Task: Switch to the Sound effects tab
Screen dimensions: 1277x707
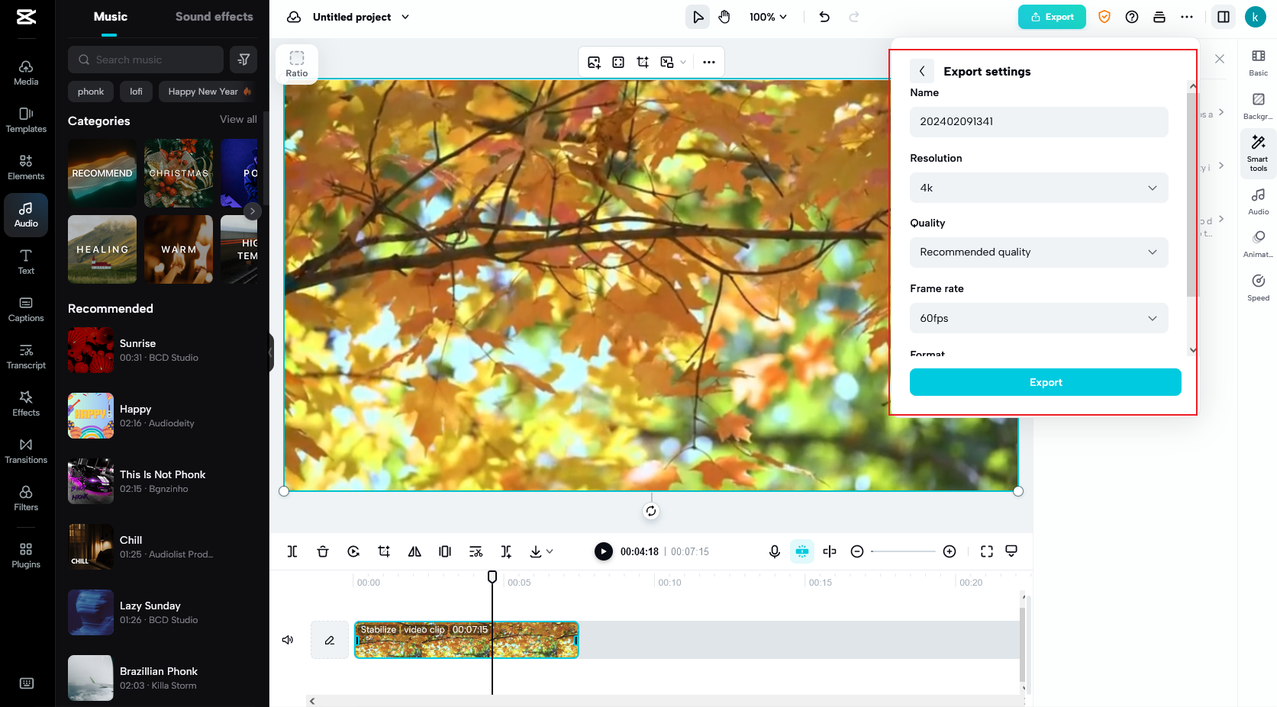Action: (214, 17)
